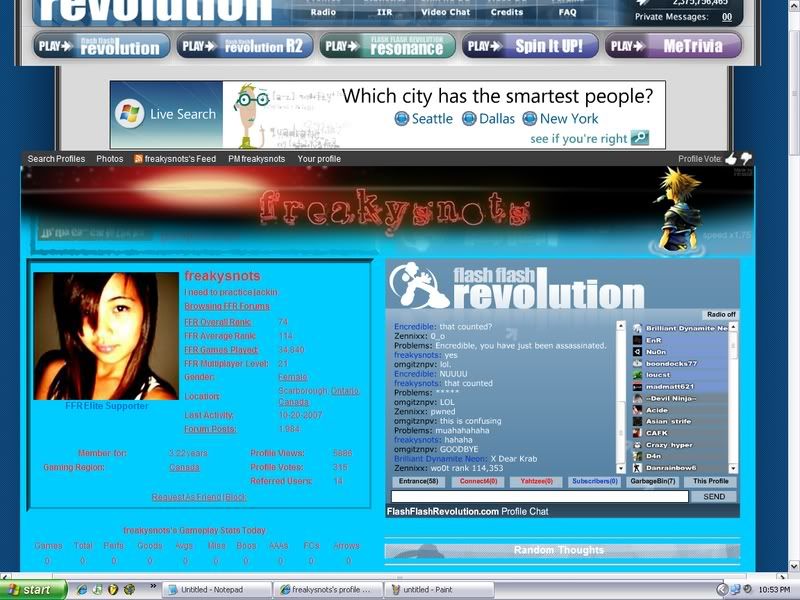
Task: Expand hidden quick launch icons chevron
Action: click(x=153, y=587)
